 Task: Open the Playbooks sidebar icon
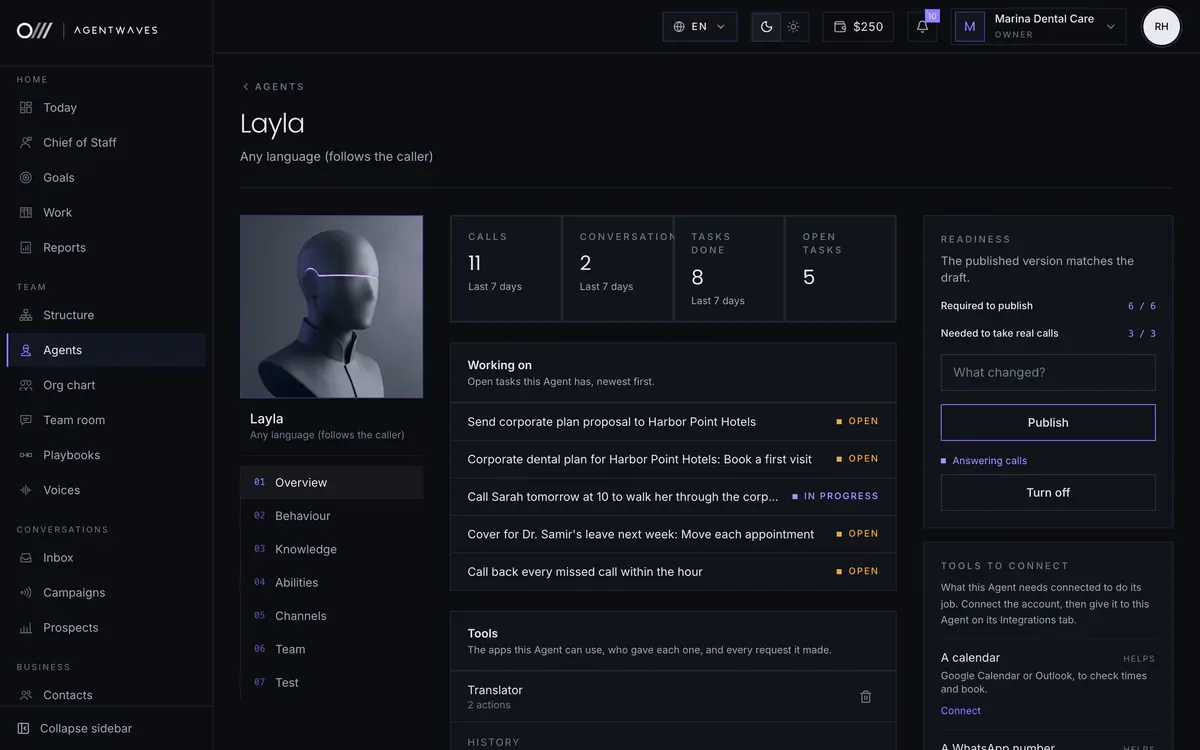pyautogui.click(x=26, y=456)
